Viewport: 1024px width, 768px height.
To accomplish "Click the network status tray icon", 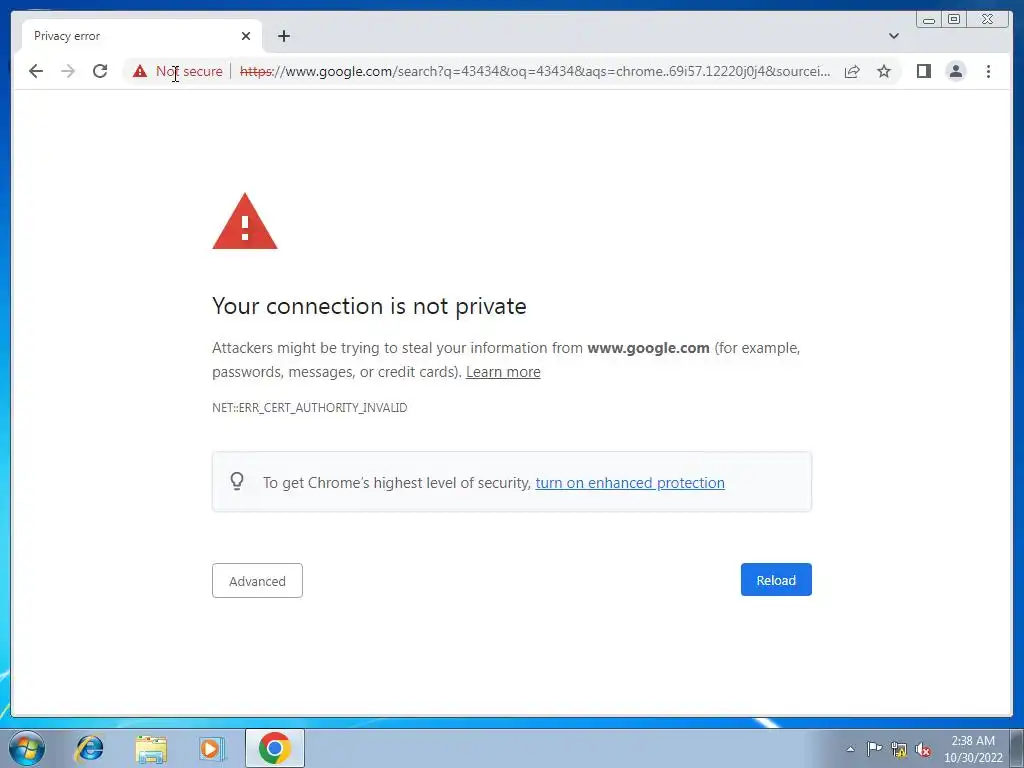I will (899, 750).
